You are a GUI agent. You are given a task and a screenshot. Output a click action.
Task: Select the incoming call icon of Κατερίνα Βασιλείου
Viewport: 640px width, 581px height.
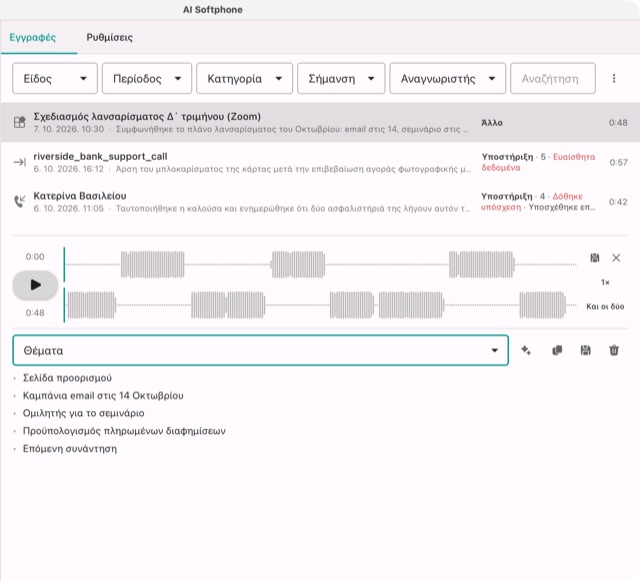[20, 201]
